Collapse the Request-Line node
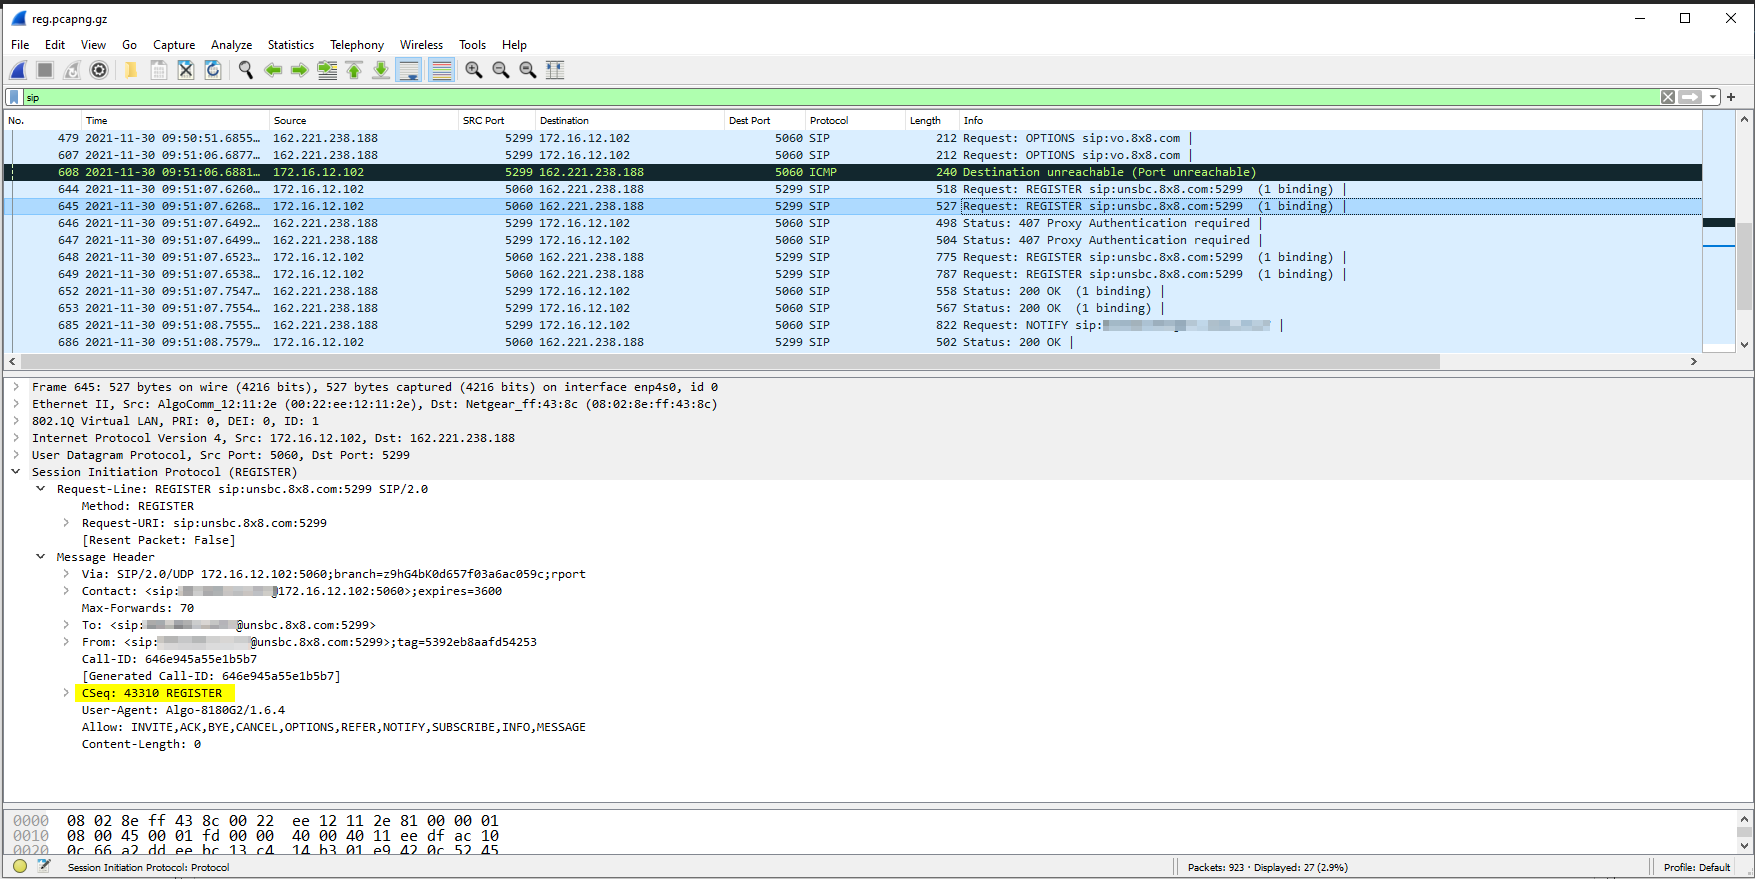1755x879 pixels. coord(41,489)
